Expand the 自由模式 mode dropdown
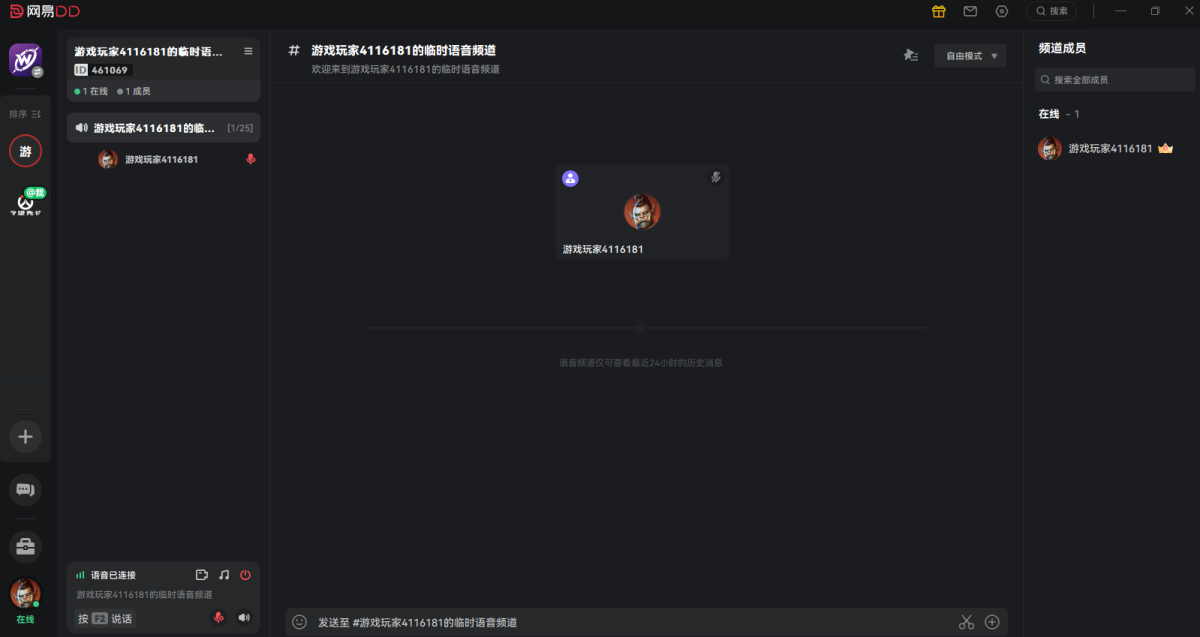Viewport: 1200px width, 637px height. (970, 56)
